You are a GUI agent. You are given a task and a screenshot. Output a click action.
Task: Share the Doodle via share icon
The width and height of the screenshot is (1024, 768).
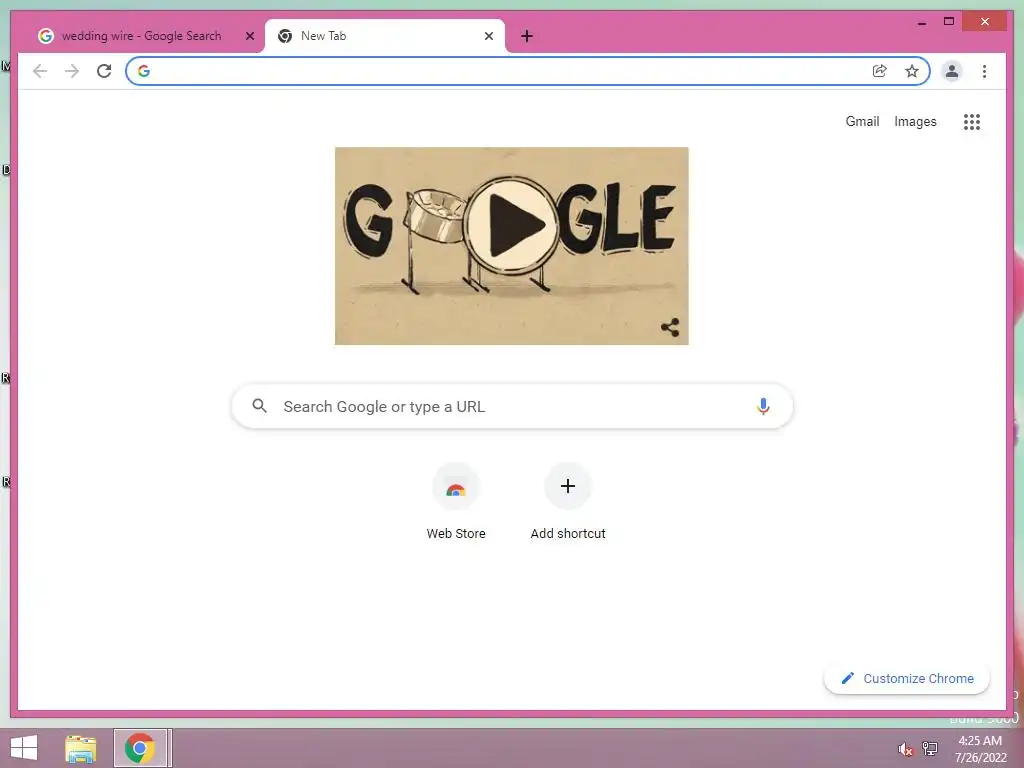click(x=670, y=327)
